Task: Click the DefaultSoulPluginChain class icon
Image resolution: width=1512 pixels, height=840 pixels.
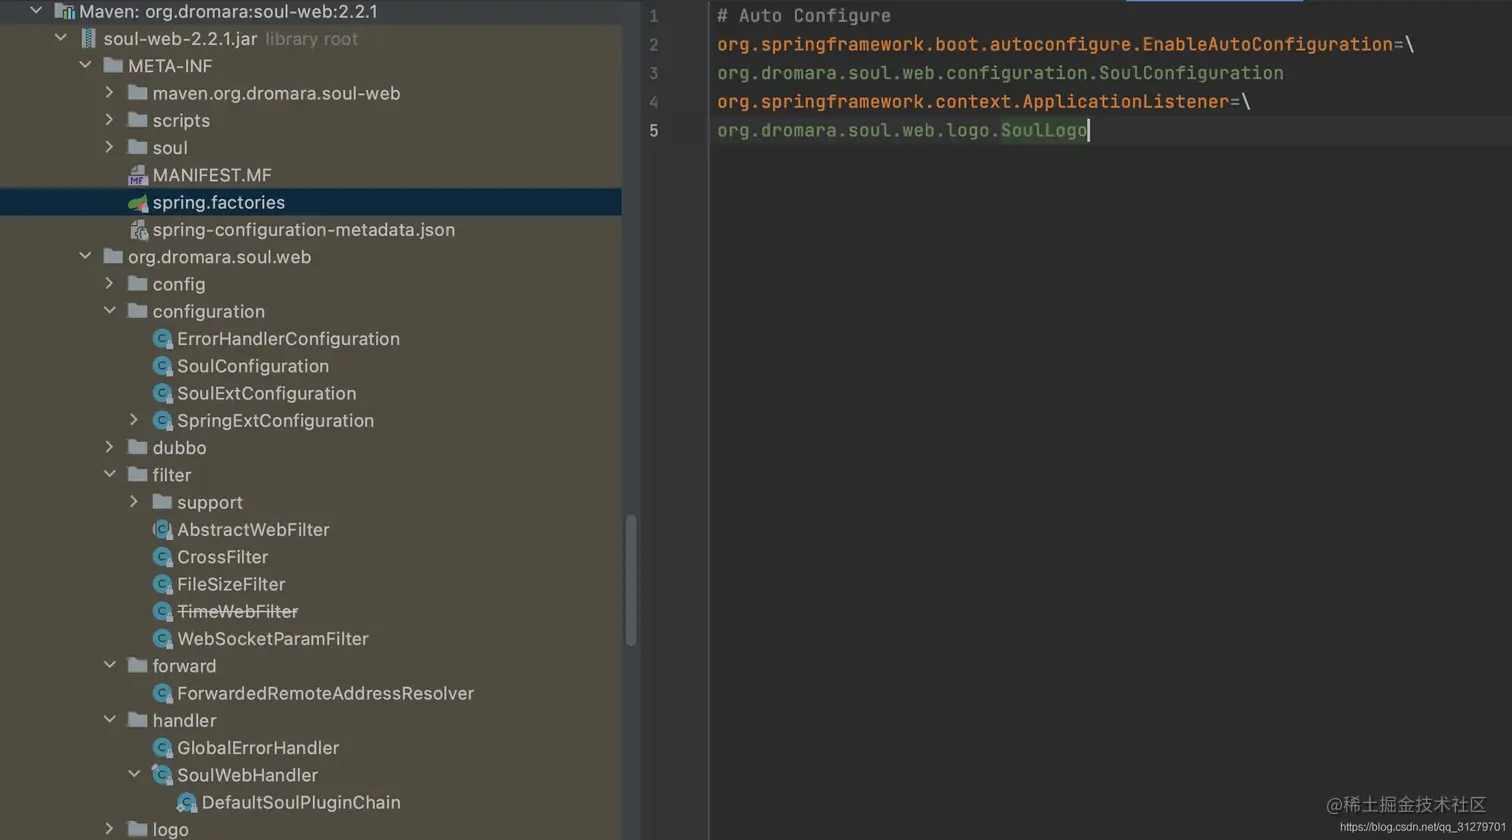Action: (x=186, y=802)
